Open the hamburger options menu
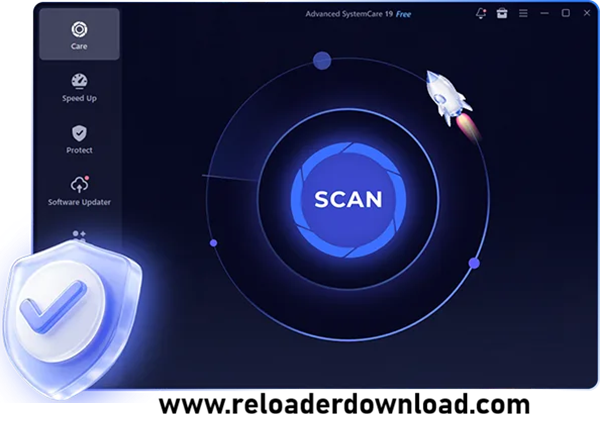Screen dimensions: 600x422 (523, 13)
